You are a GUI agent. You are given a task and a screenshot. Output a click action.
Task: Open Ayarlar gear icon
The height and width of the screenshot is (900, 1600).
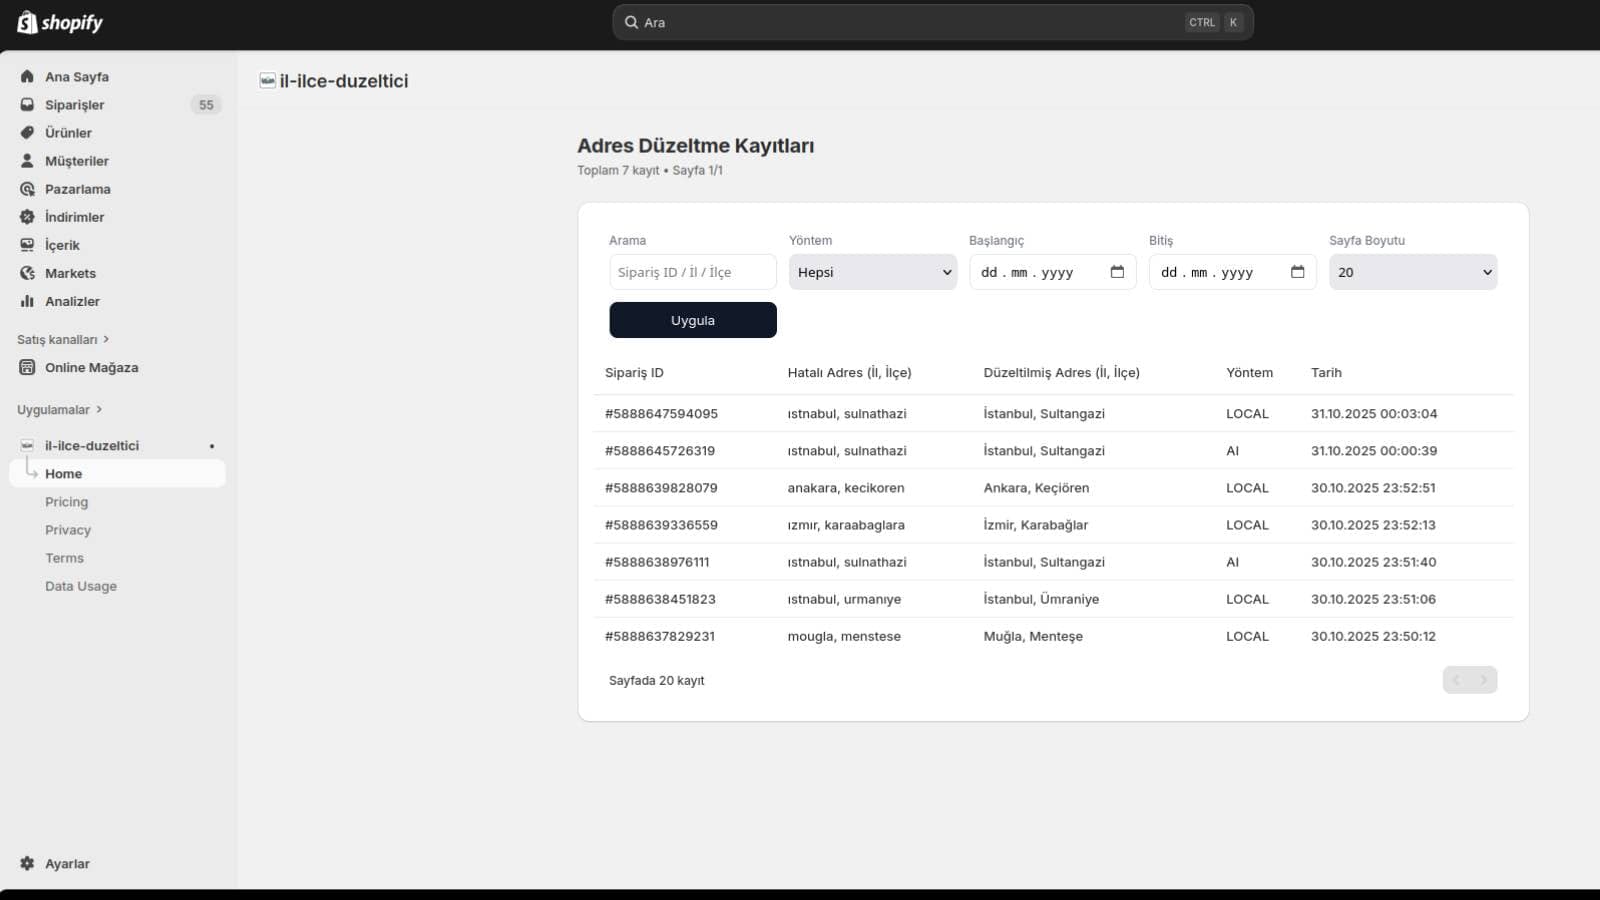pos(27,863)
